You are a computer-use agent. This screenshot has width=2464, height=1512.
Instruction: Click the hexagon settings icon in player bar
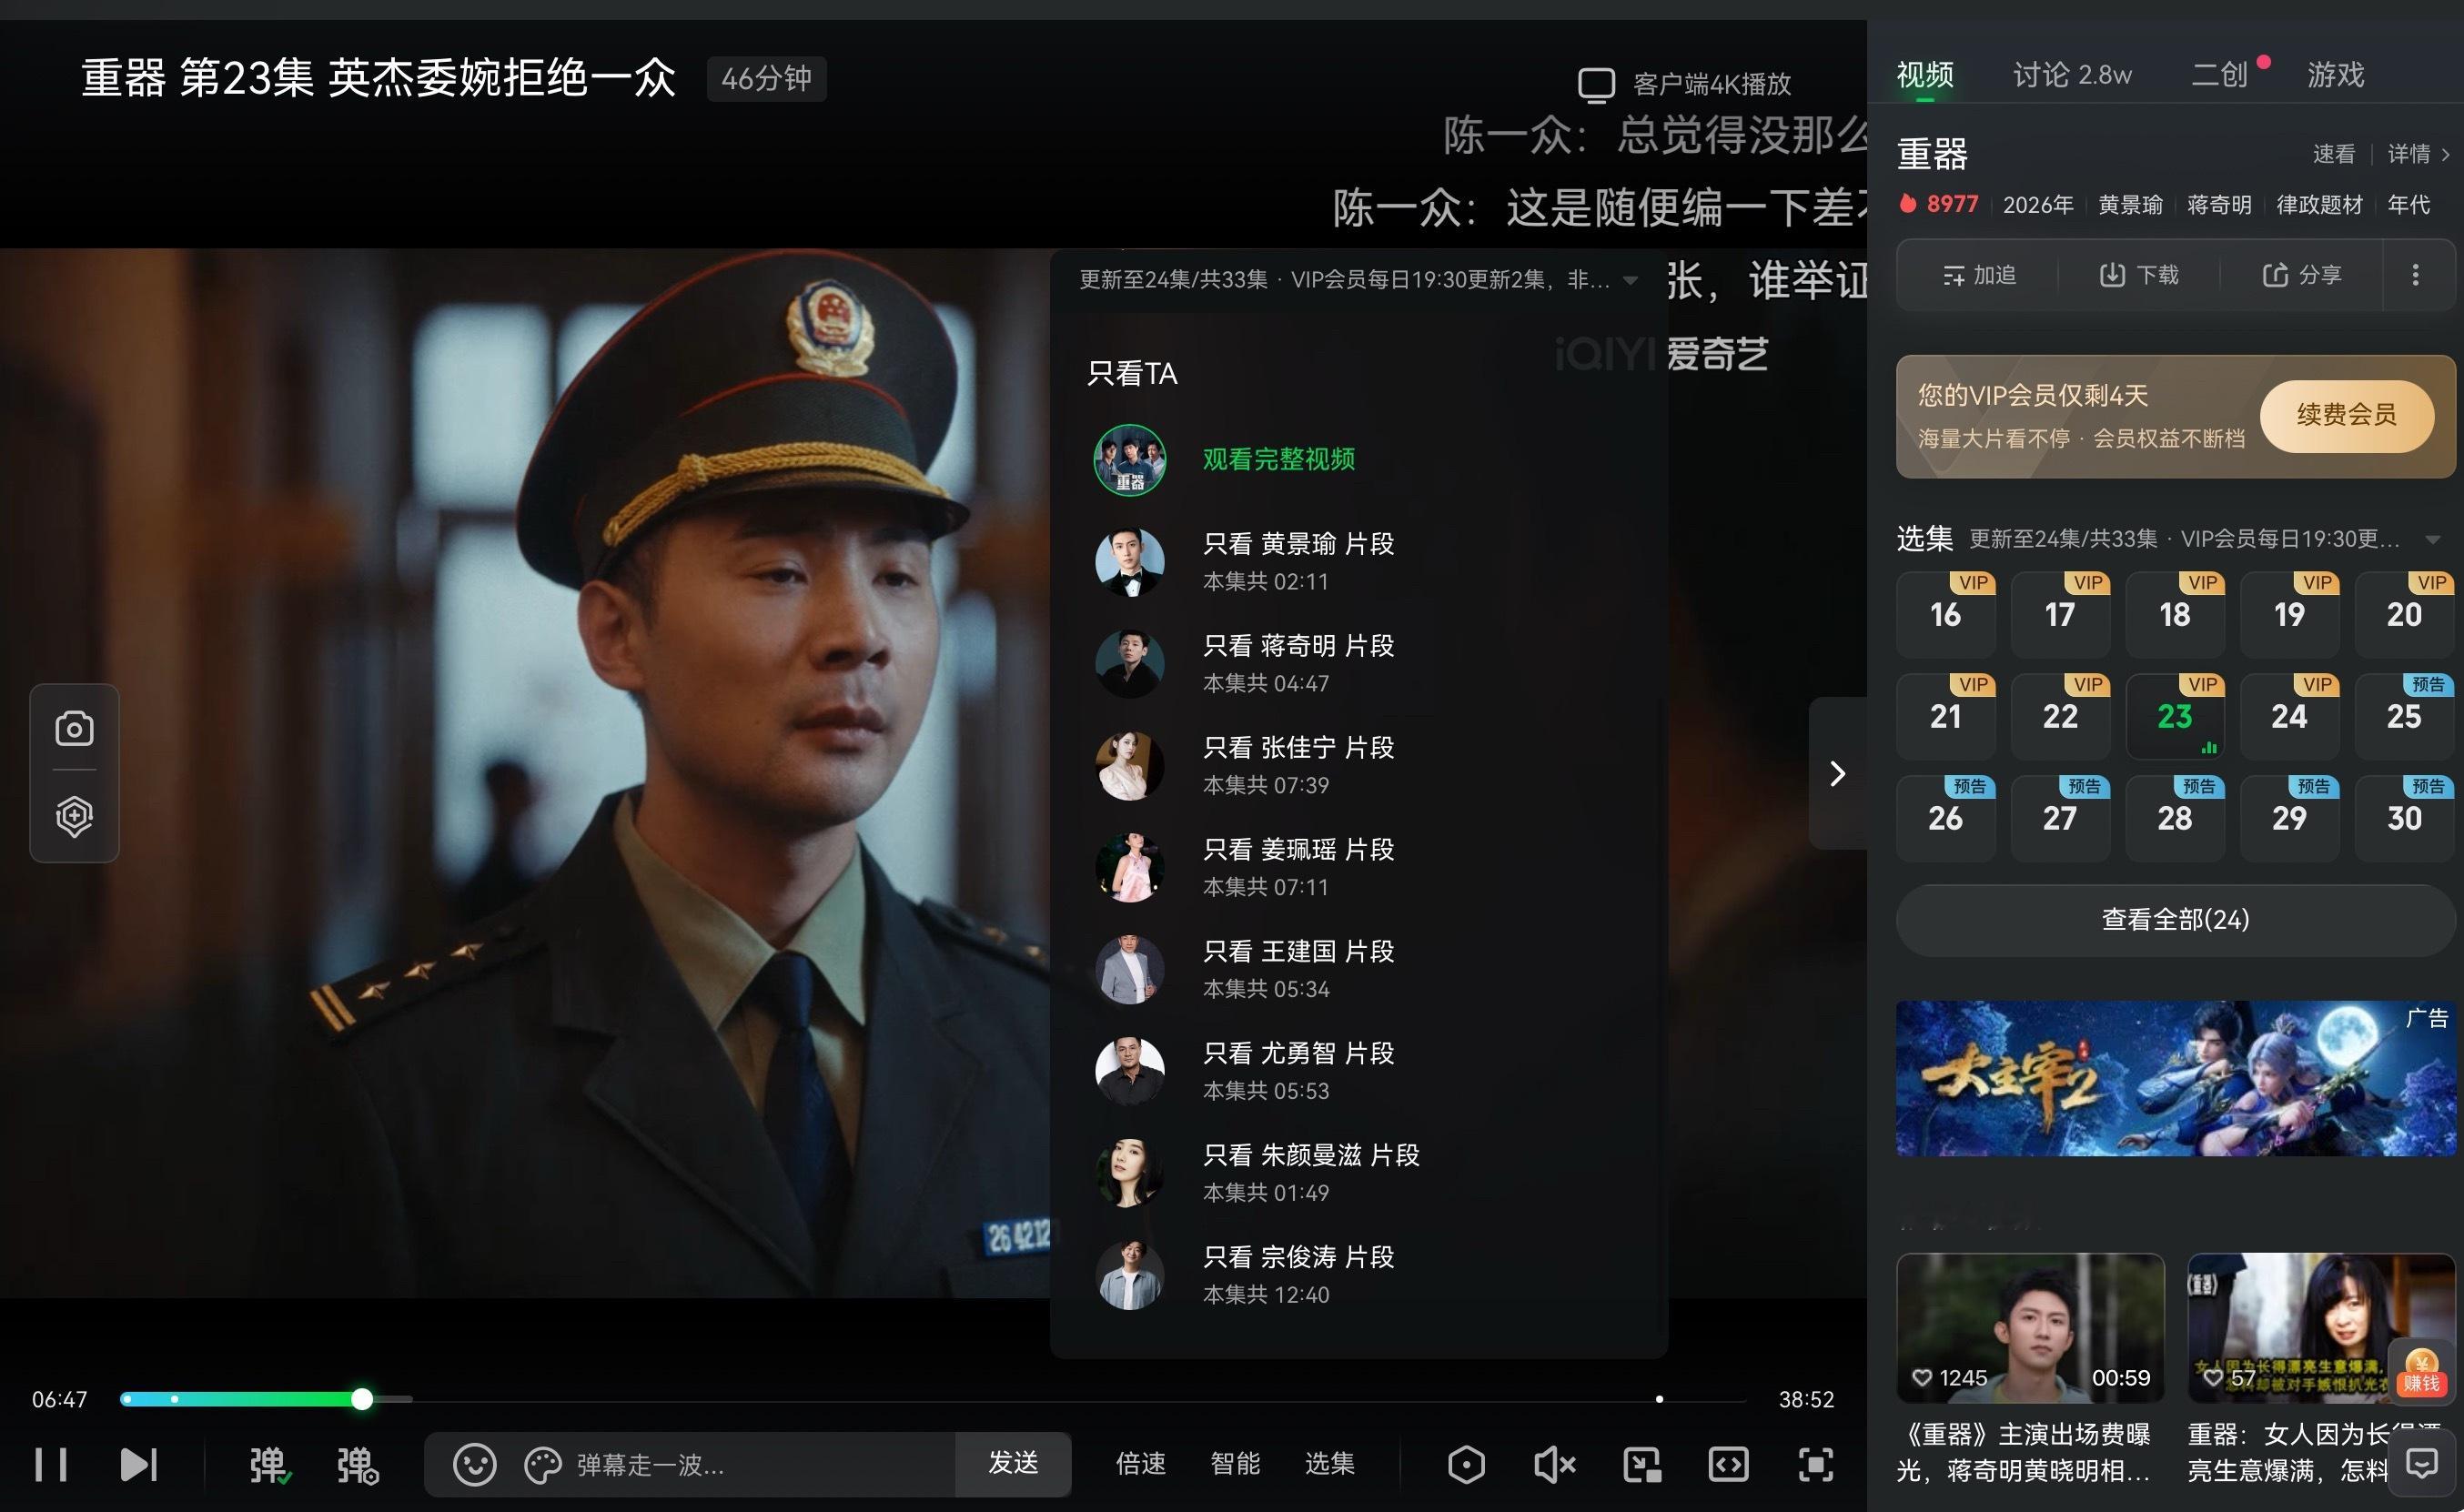coord(1466,1465)
